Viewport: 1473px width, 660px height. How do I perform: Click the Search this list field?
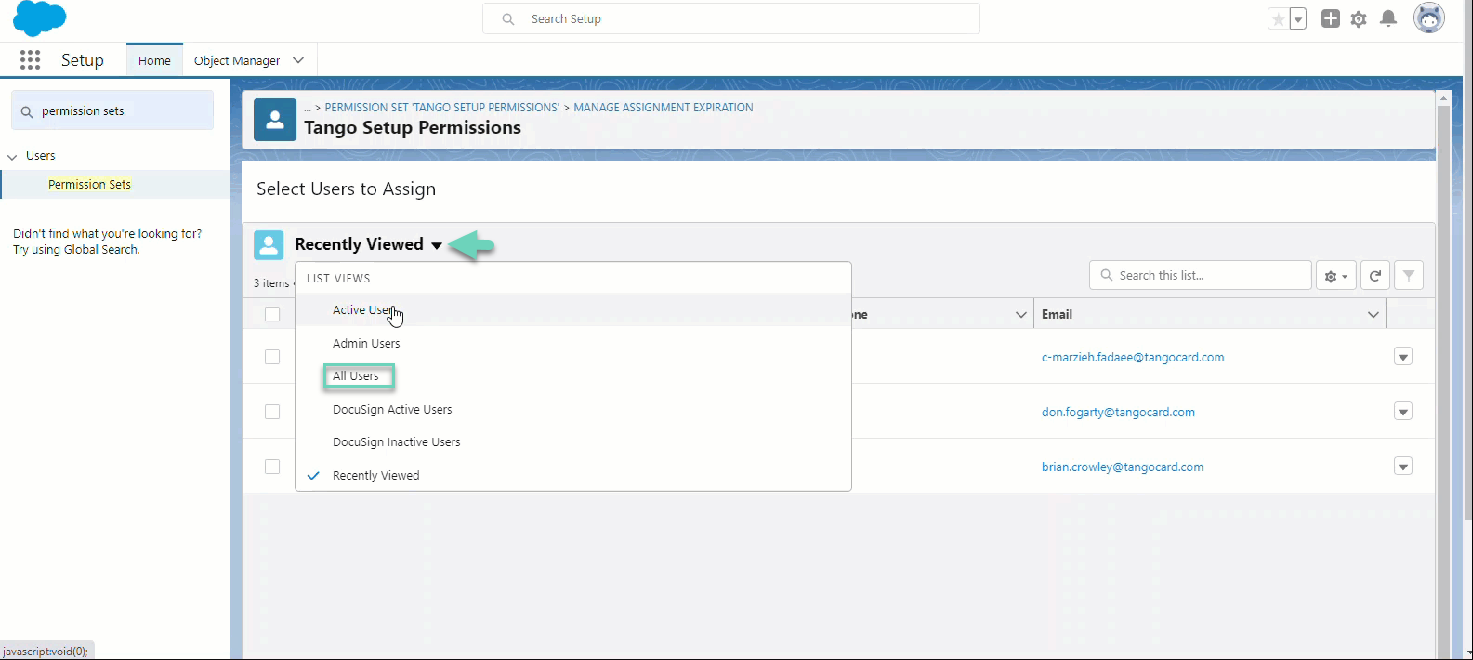click(1200, 275)
